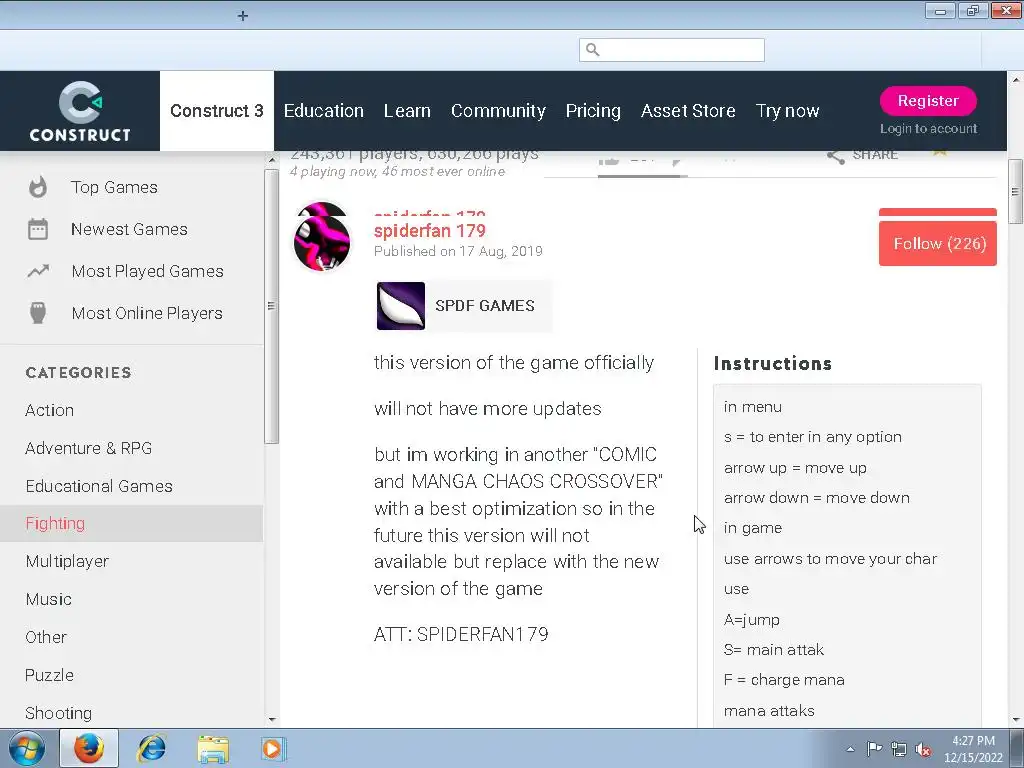Select the Puzzle category
Viewport: 1024px width, 768px height.
click(50, 675)
